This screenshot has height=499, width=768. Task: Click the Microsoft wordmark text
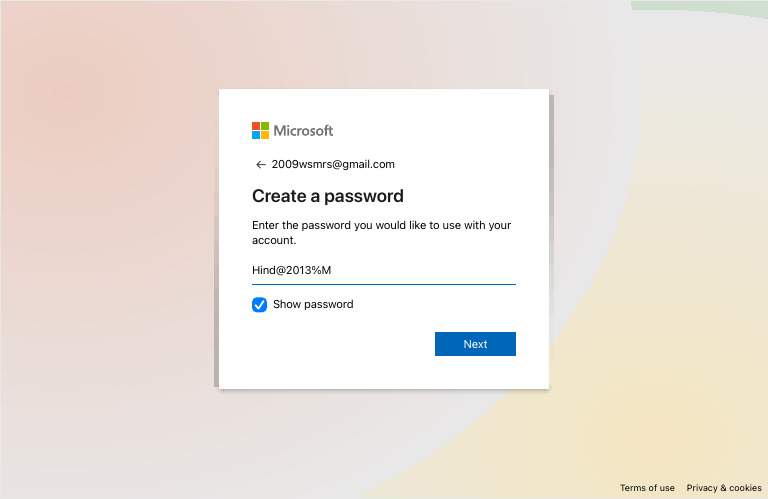pyautogui.click(x=303, y=131)
